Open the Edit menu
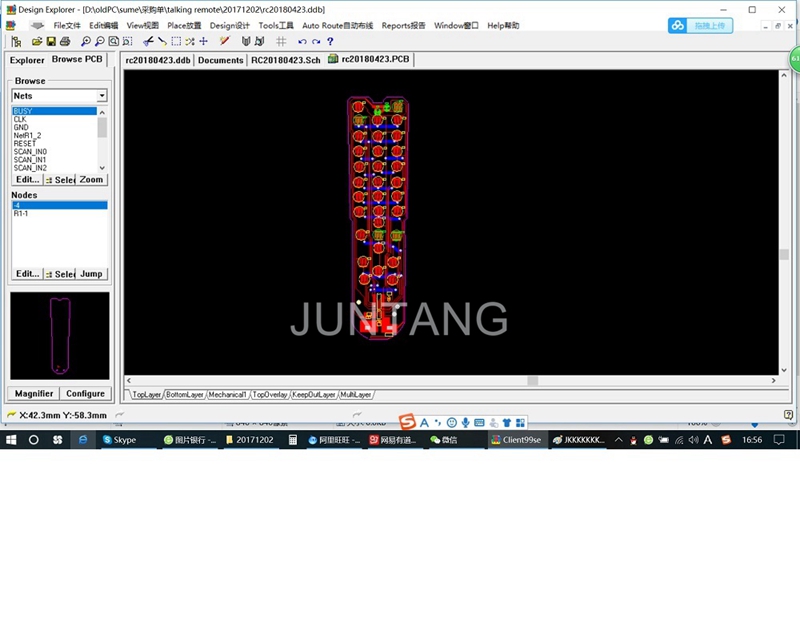This screenshot has width=800, height=638. click(x=103, y=26)
